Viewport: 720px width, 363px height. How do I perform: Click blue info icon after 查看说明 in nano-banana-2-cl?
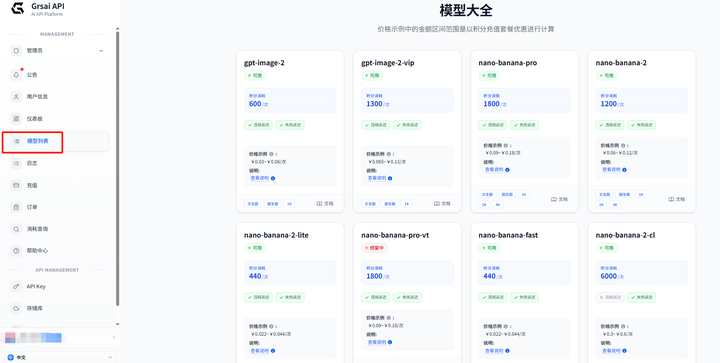[624, 351]
